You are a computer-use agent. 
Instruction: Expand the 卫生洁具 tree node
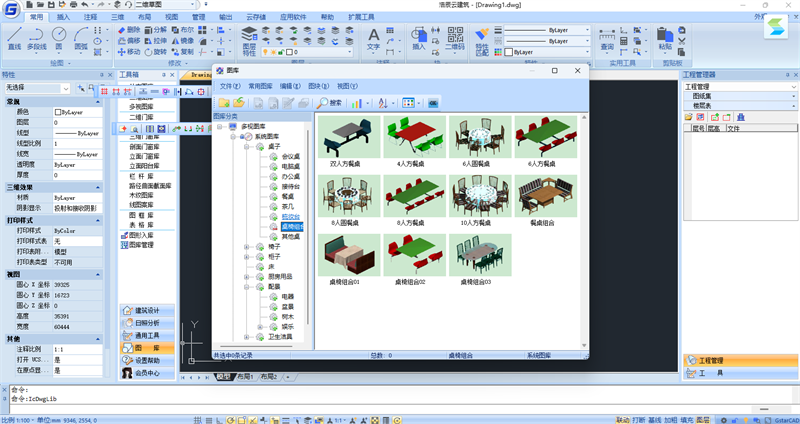click(246, 337)
